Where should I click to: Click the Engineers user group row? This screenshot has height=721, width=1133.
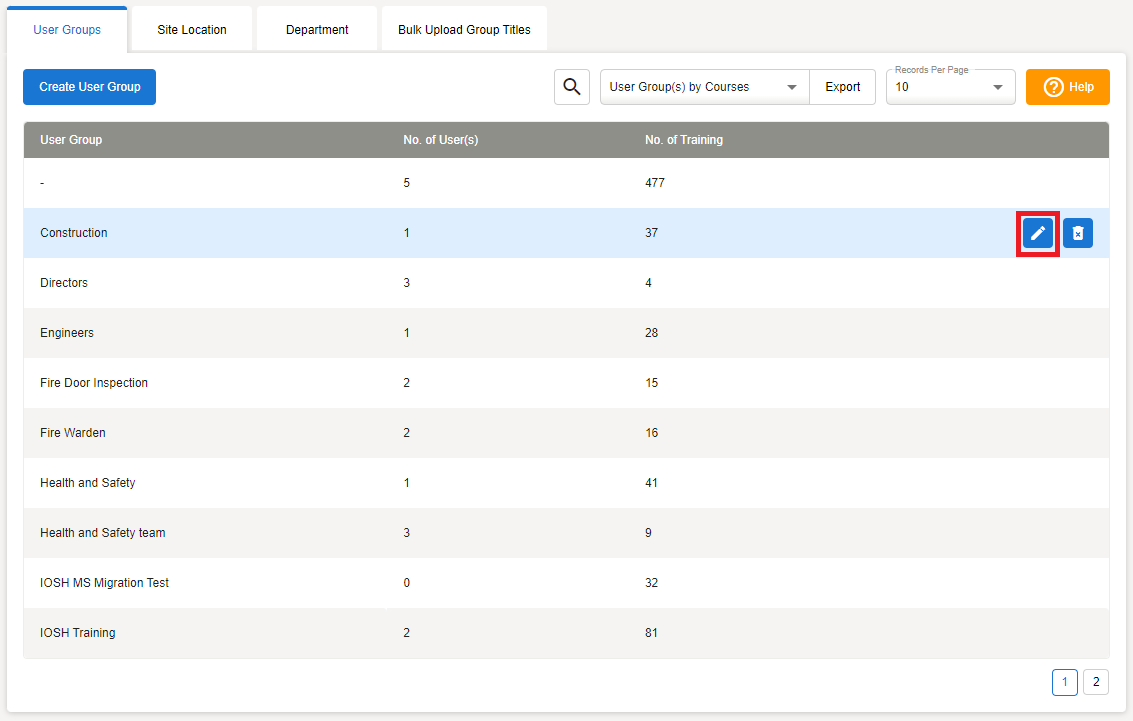click(x=67, y=333)
